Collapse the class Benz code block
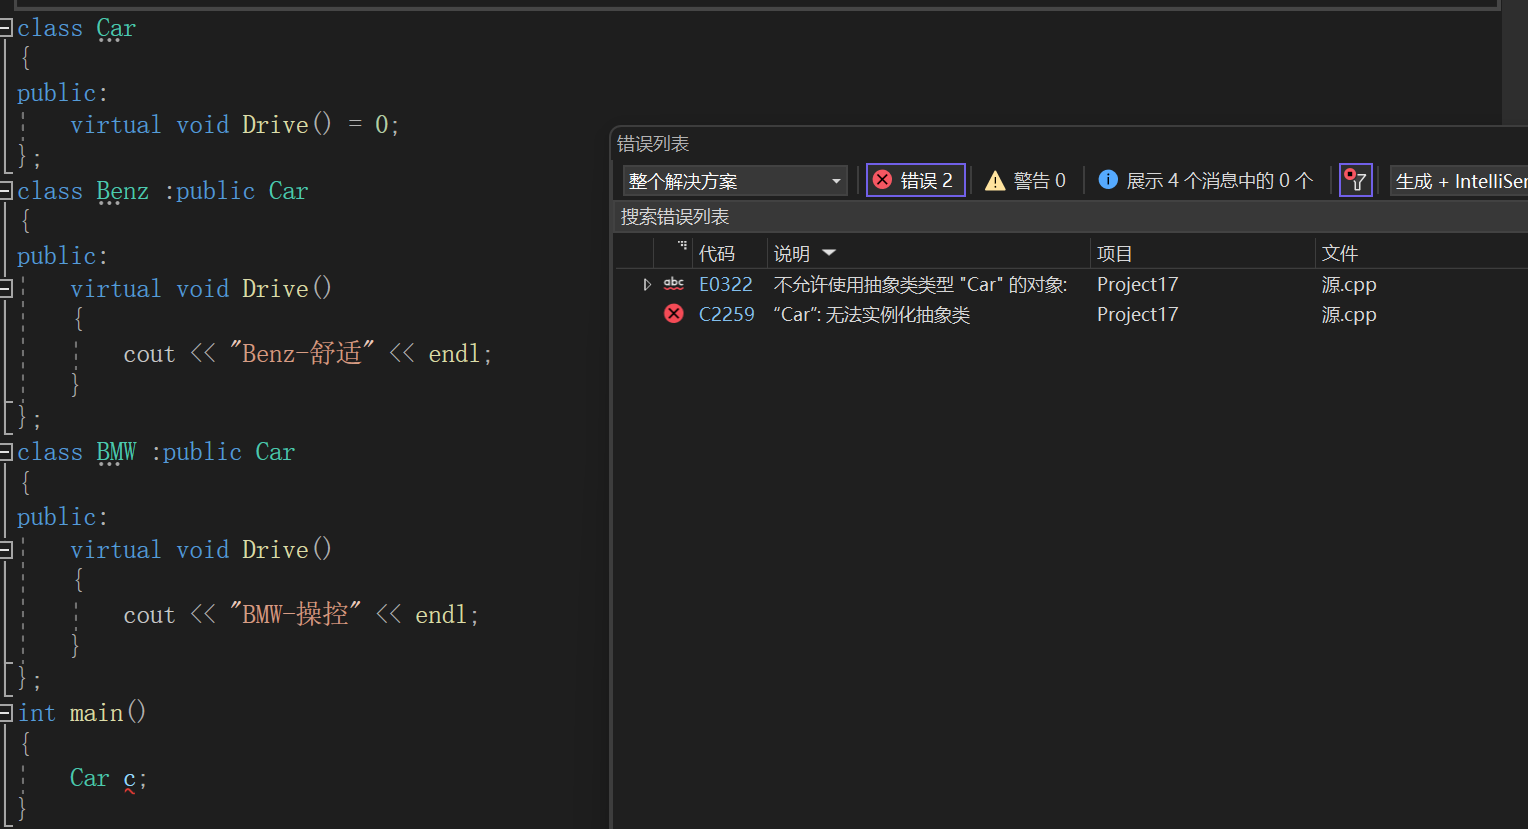This screenshot has width=1528, height=829. click(5, 191)
